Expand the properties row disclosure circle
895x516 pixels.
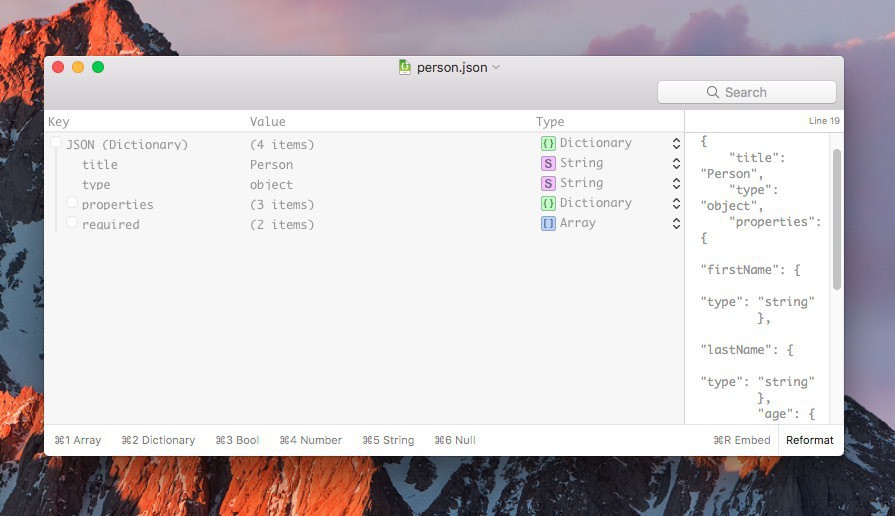72,202
